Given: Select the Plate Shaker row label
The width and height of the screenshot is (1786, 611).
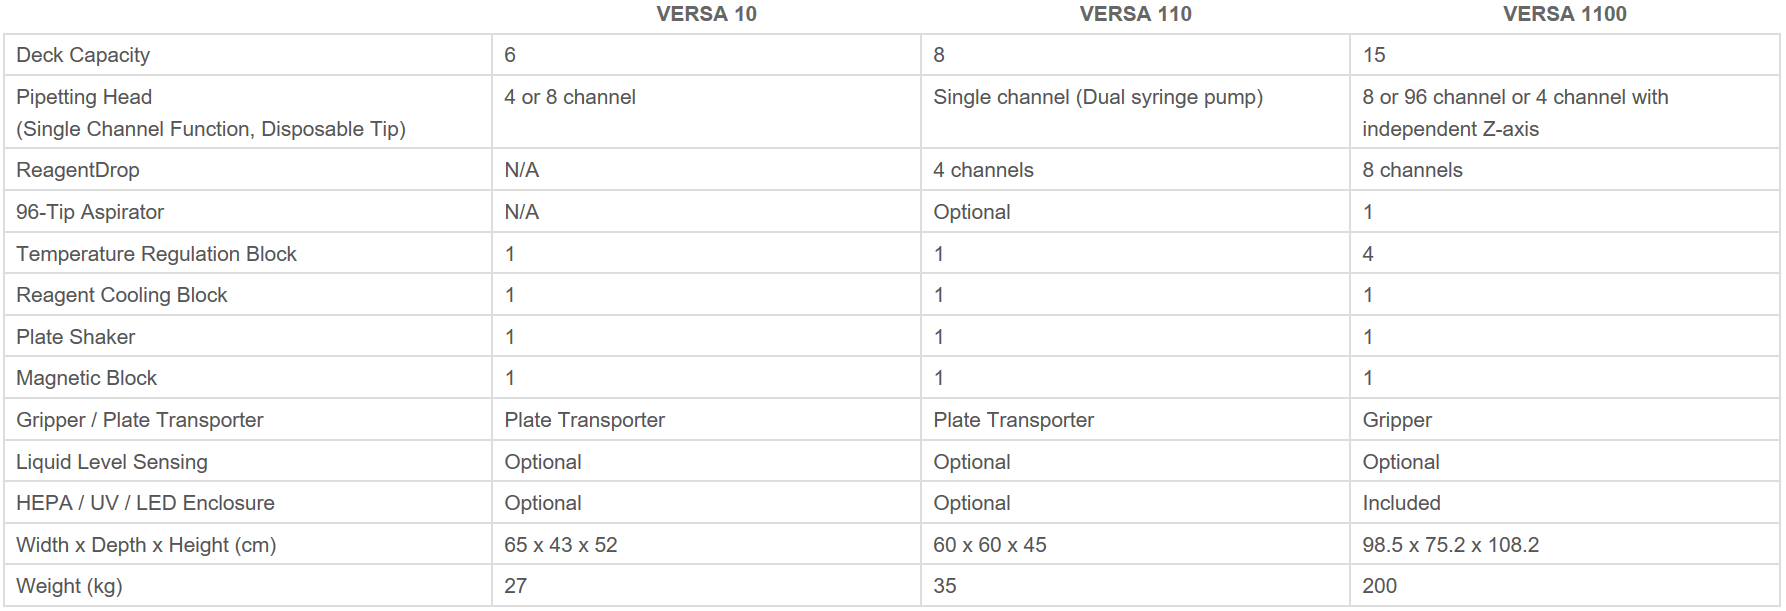Looking at the screenshot, I should (75, 337).
